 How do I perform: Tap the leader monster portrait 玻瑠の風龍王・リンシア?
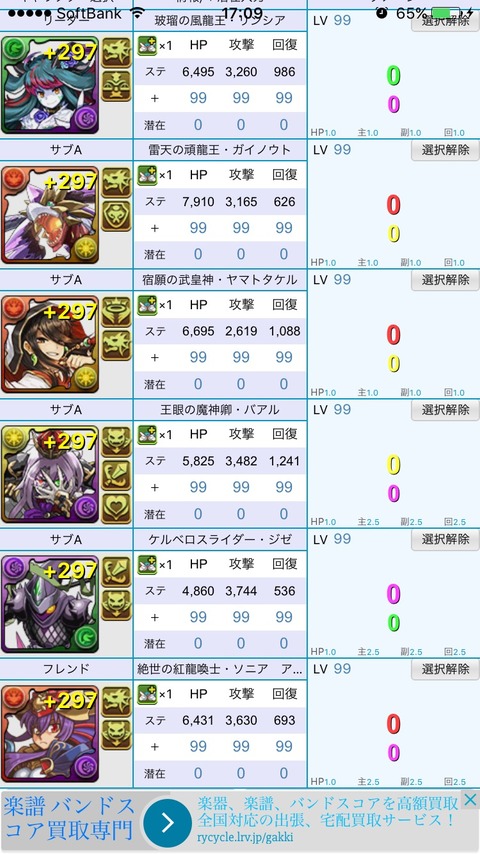pyautogui.click(x=50, y=85)
